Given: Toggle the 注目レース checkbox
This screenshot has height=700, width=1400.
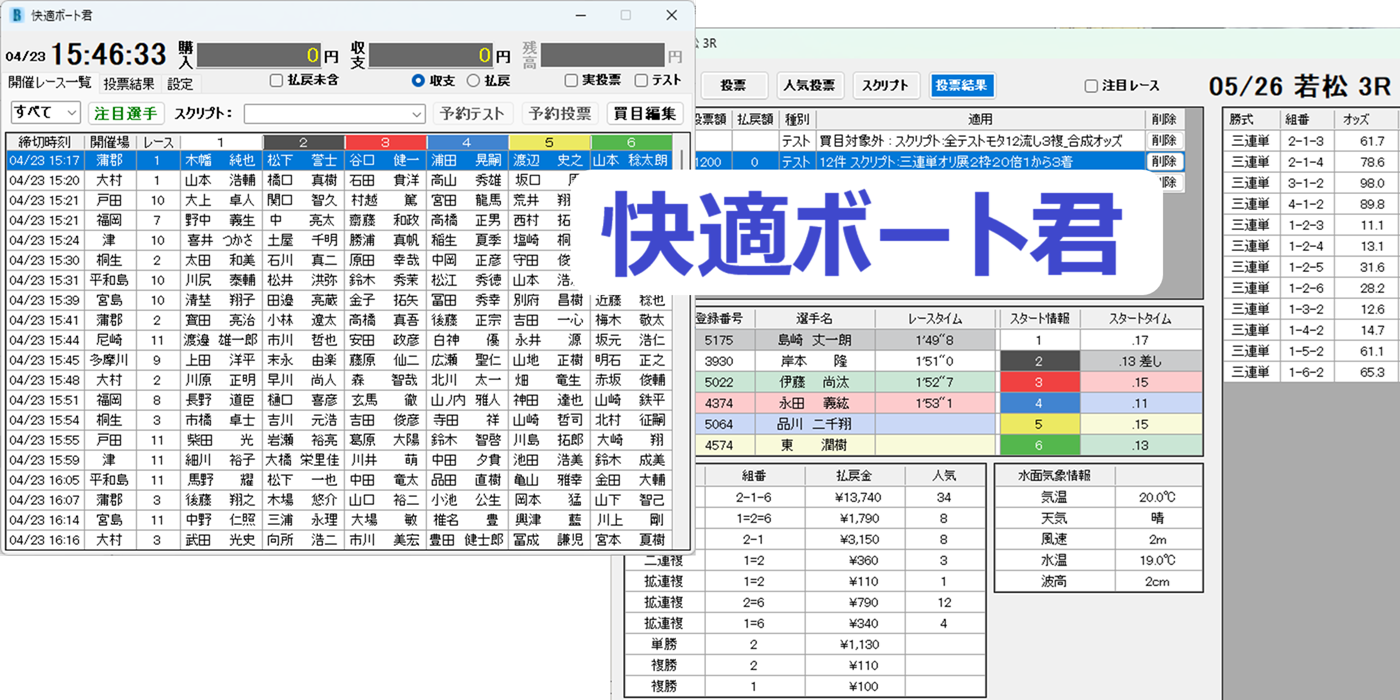Looking at the screenshot, I should point(1092,87).
